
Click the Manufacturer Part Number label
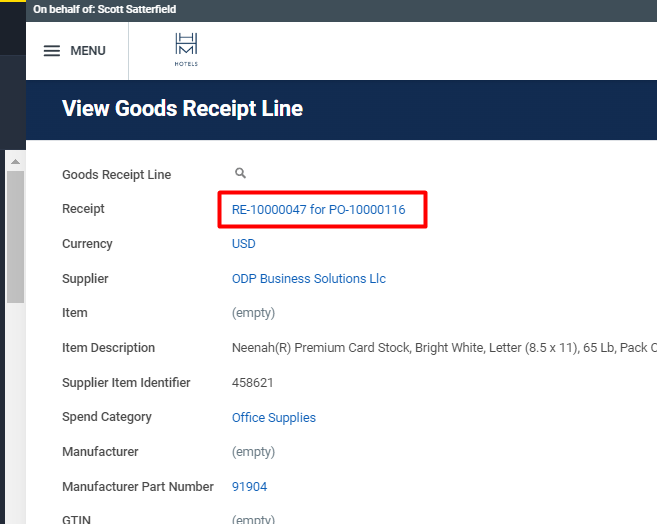(138, 487)
